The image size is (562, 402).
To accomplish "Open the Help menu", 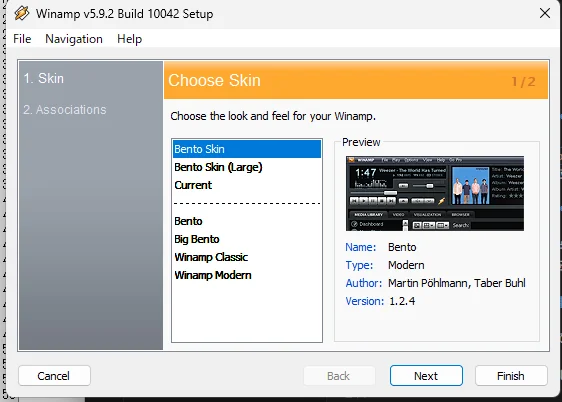I will [x=129, y=39].
